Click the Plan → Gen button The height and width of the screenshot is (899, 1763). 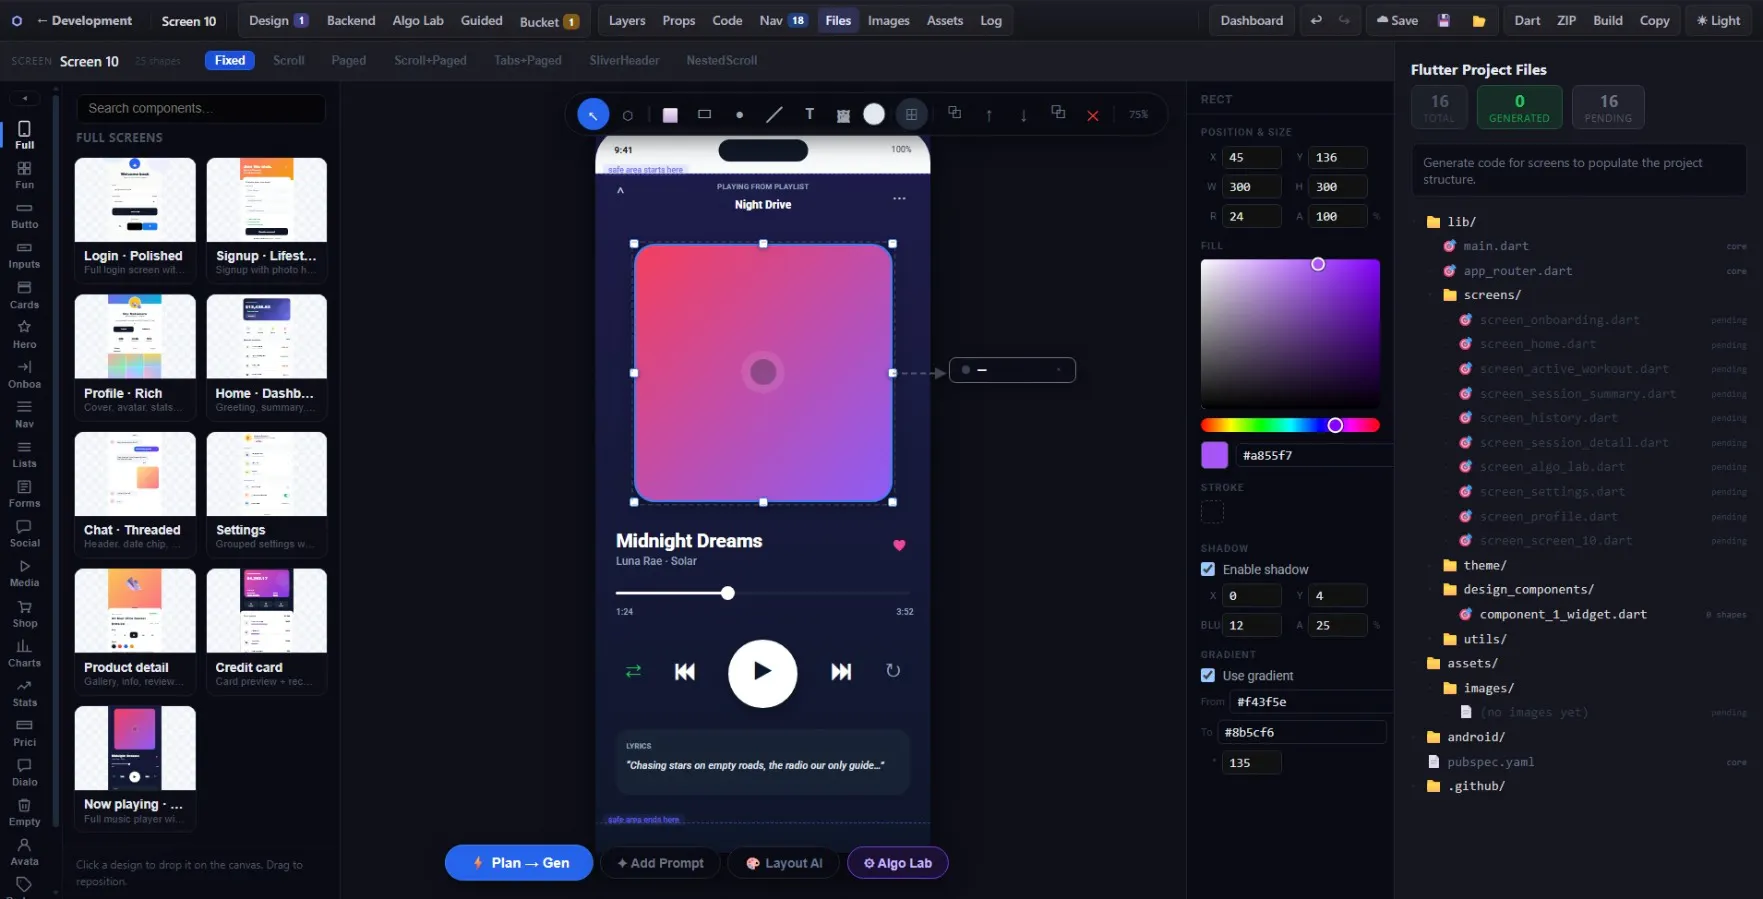coord(519,863)
